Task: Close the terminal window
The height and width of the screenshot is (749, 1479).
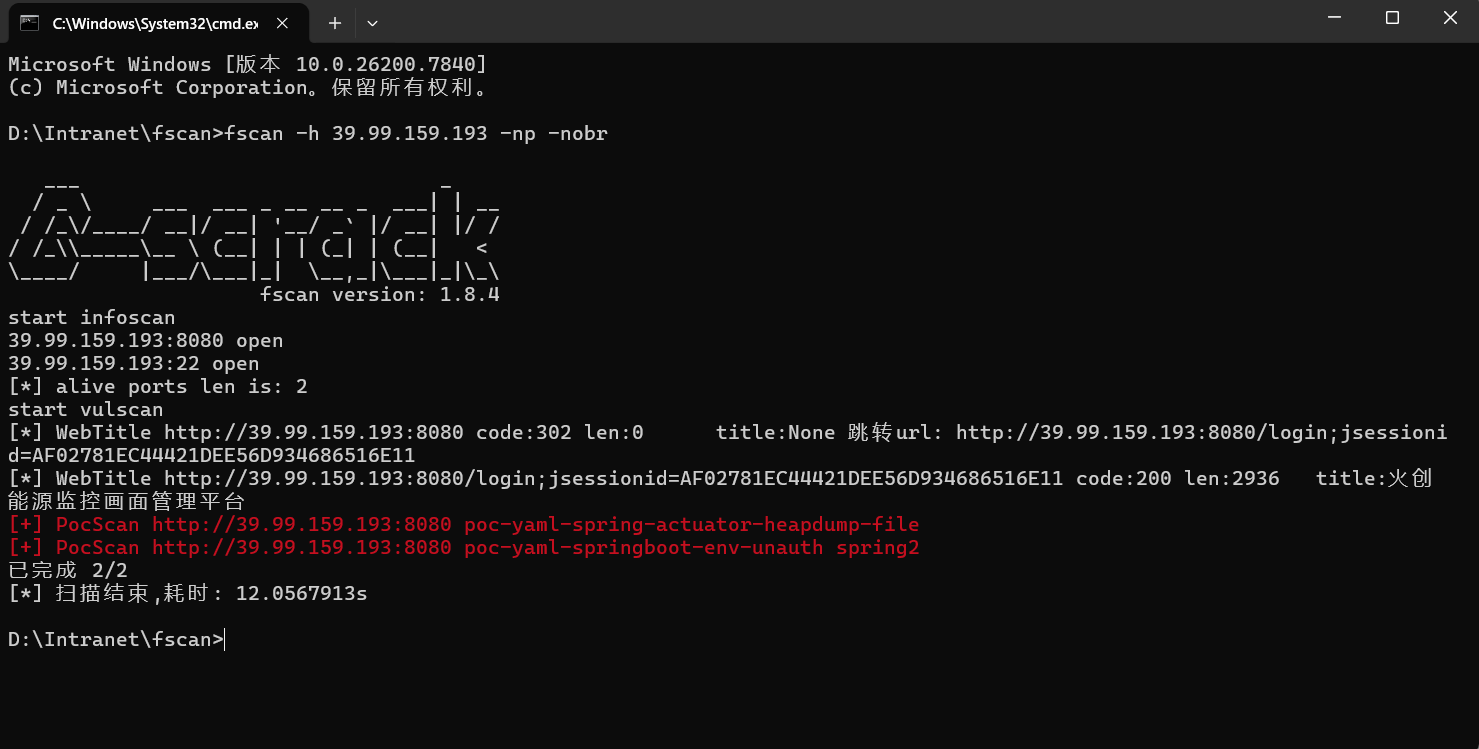Action: (1450, 18)
